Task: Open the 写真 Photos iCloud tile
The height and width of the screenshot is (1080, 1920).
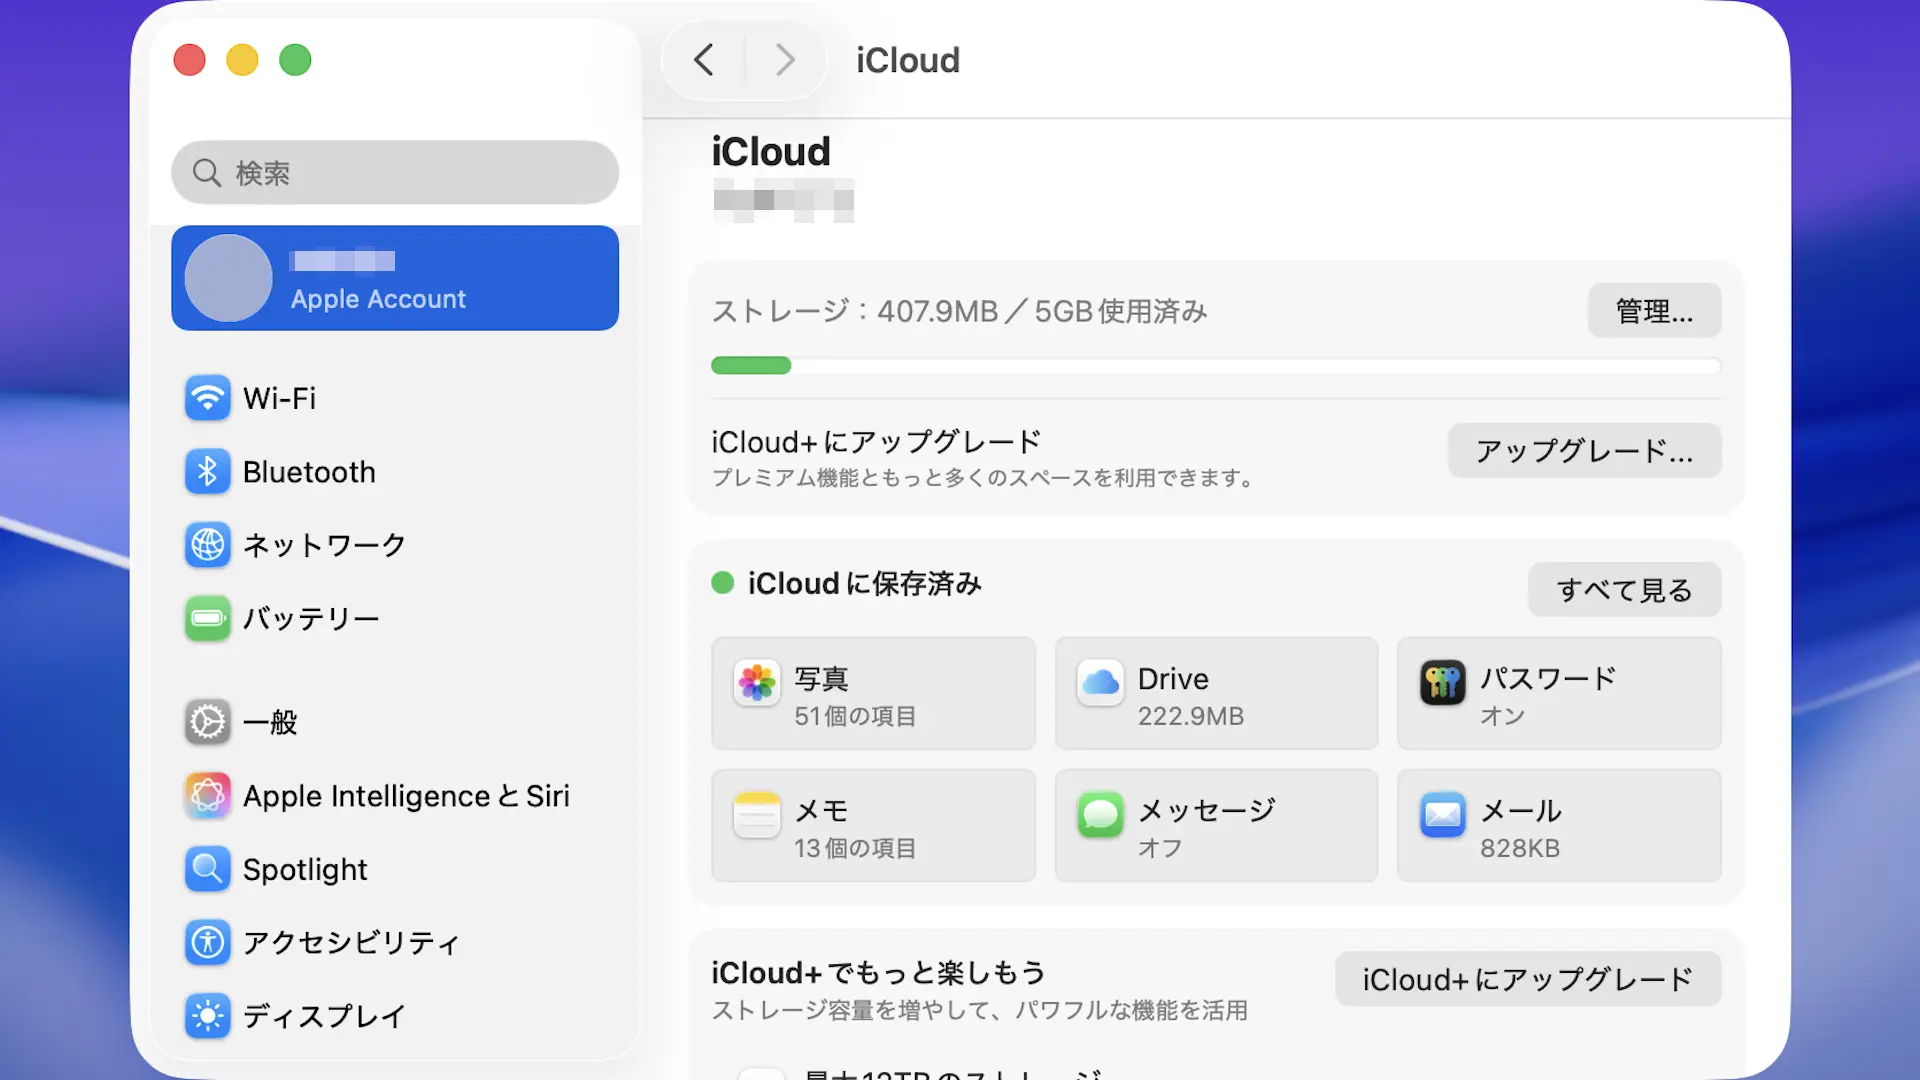Action: [x=872, y=694]
